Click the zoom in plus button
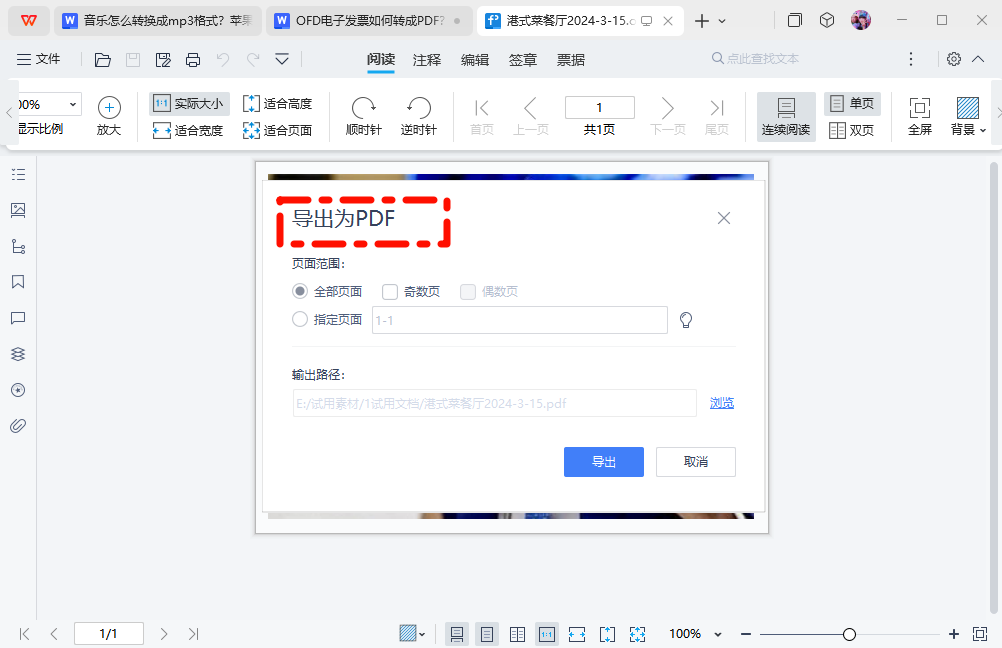The width and height of the screenshot is (1002, 648). [954, 634]
